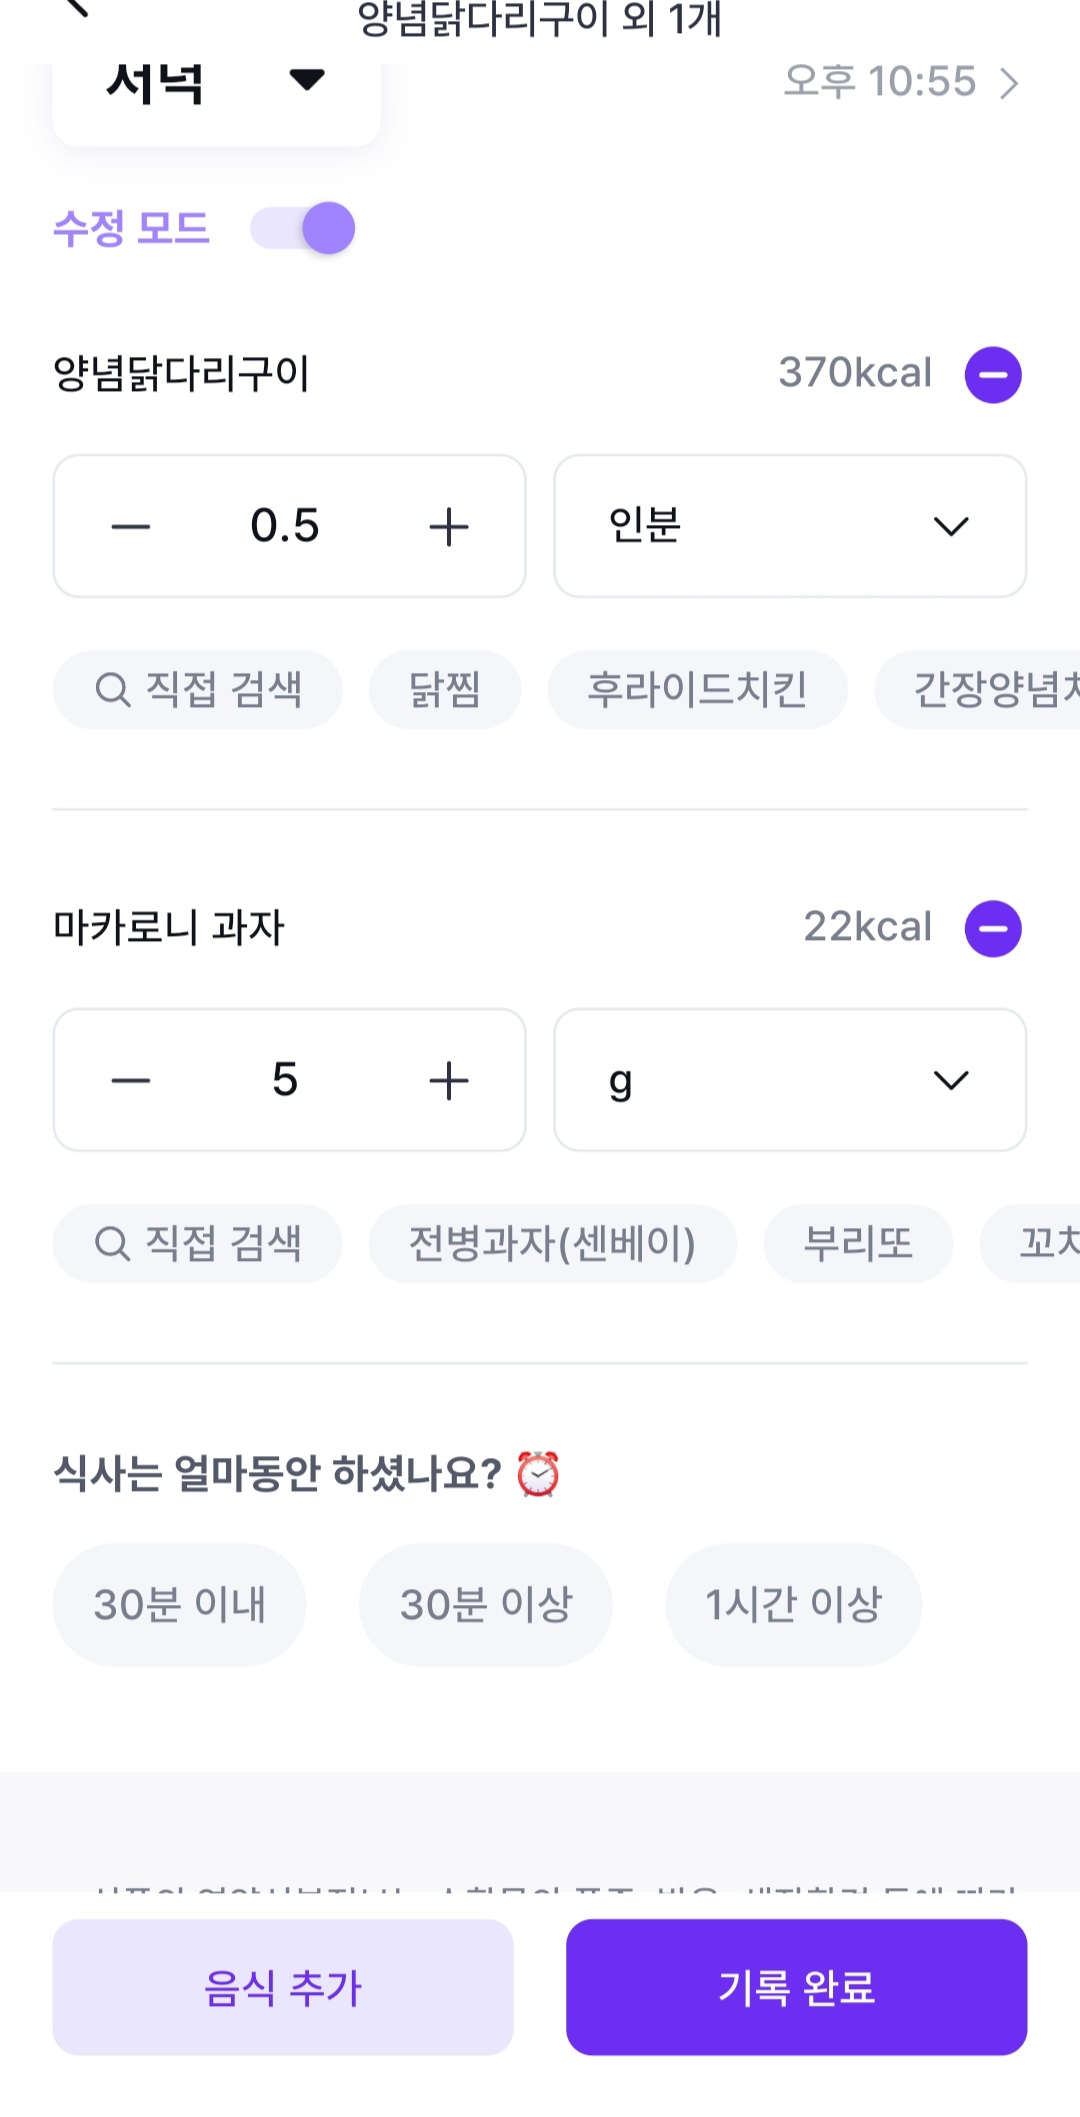The width and height of the screenshot is (1080, 2117).
Task: Open the 오후 10:55 time setting
Action: (x=900, y=82)
